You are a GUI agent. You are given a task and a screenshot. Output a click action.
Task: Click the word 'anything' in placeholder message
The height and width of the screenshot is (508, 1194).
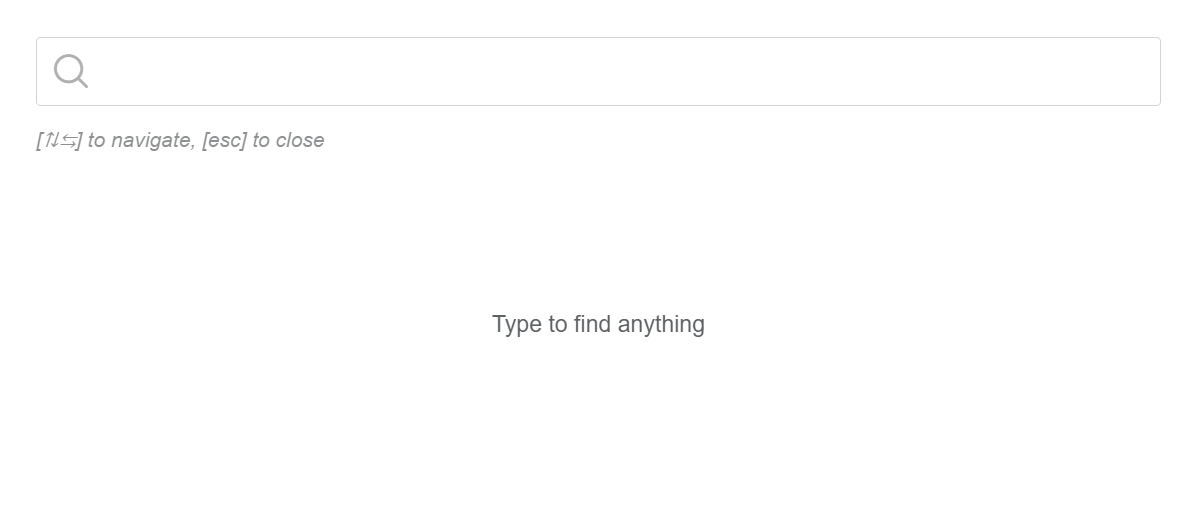click(x=661, y=324)
